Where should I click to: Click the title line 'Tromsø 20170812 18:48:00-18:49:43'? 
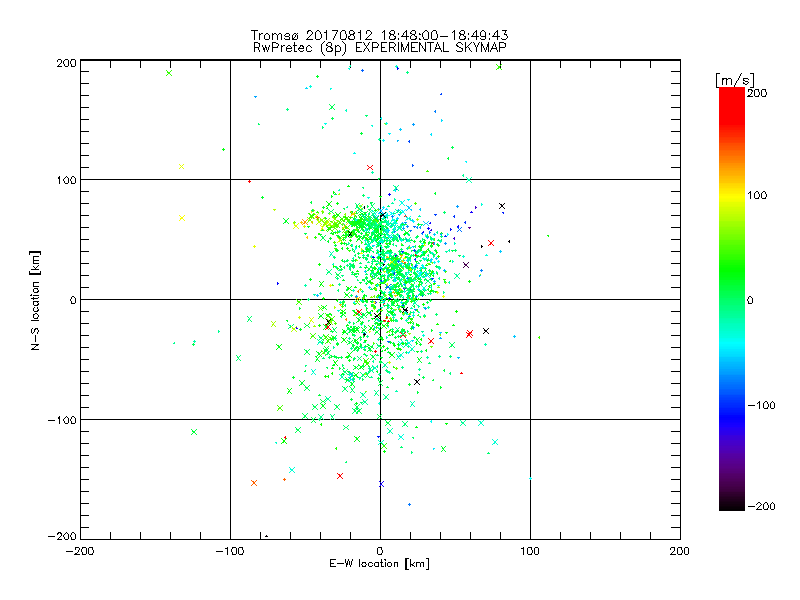point(379,35)
